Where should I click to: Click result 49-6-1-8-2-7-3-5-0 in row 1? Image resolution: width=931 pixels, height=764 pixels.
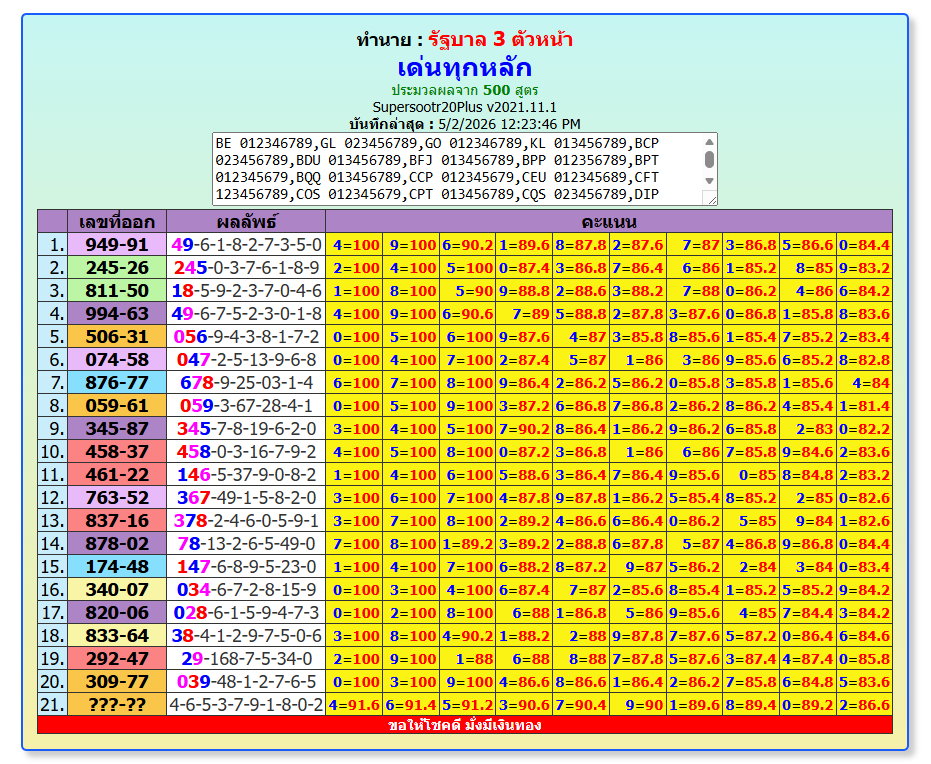246,245
